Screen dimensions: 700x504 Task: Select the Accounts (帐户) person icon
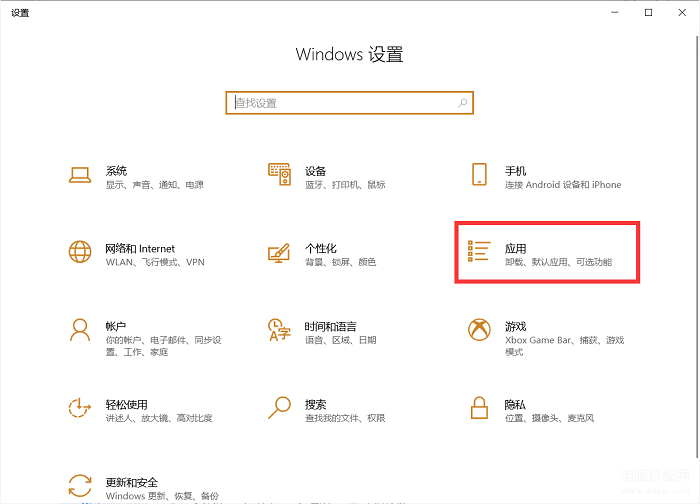coord(80,330)
